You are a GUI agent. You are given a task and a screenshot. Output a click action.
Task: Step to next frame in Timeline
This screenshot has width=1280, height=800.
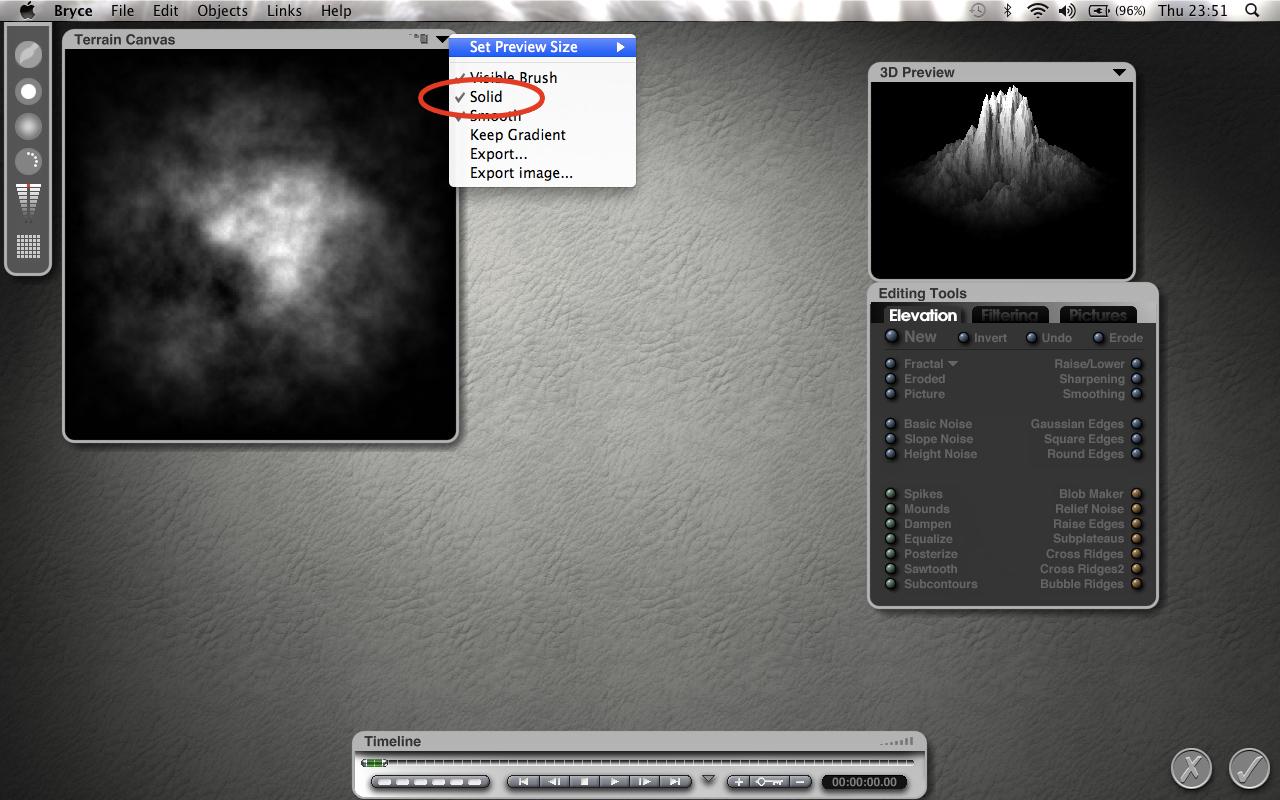tap(645, 782)
